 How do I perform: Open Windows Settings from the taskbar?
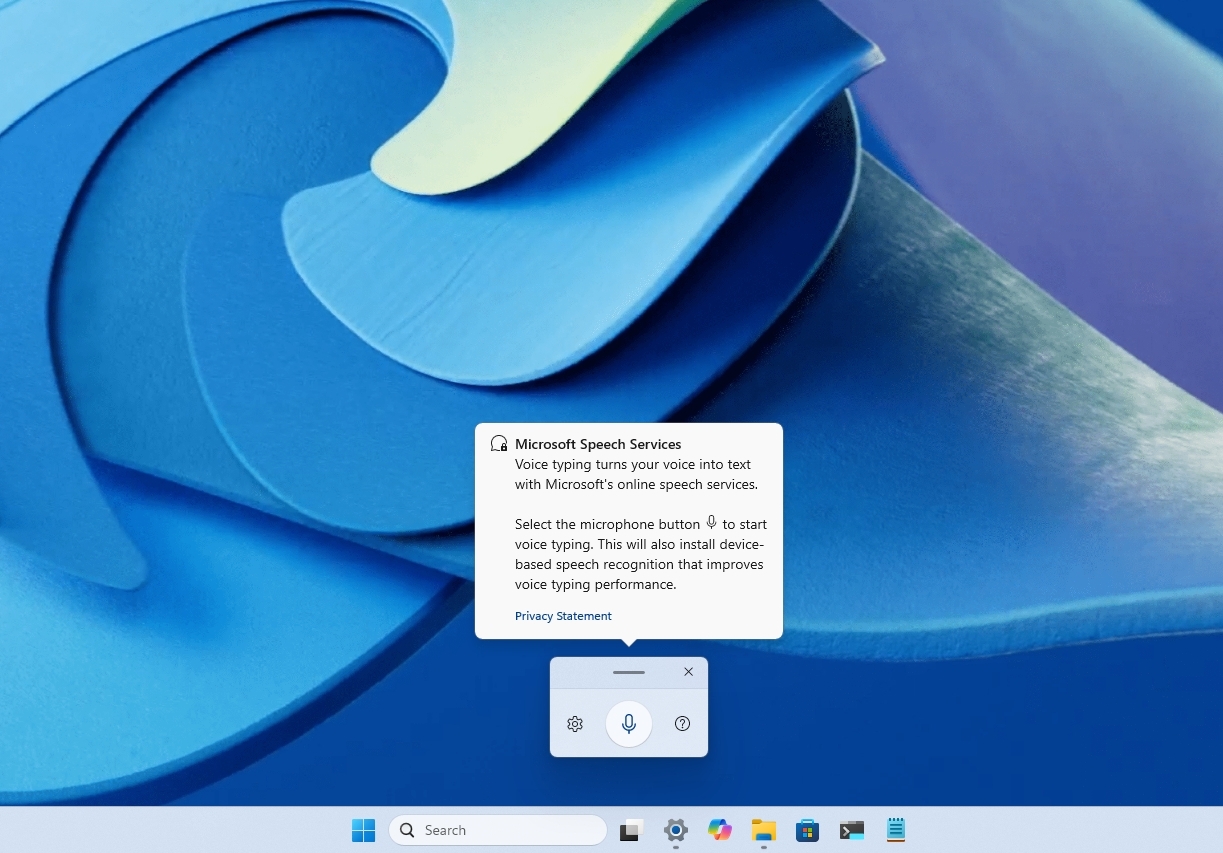click(x=675, y=830)
